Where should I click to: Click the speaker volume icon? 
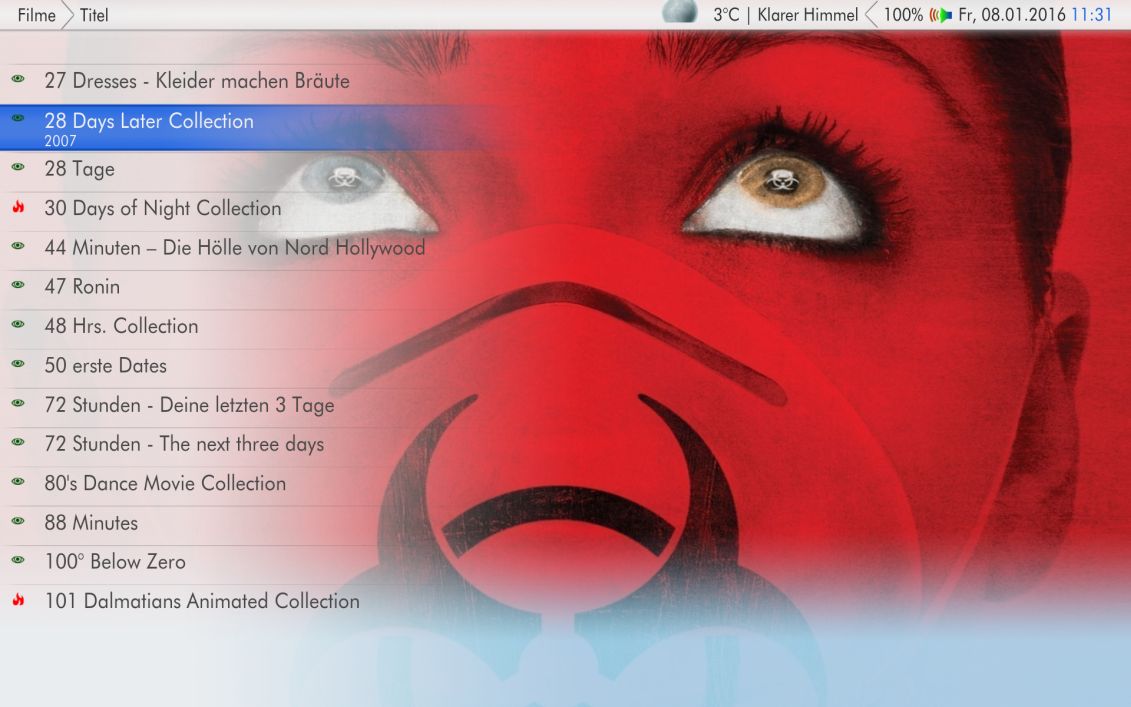[941, 15]
